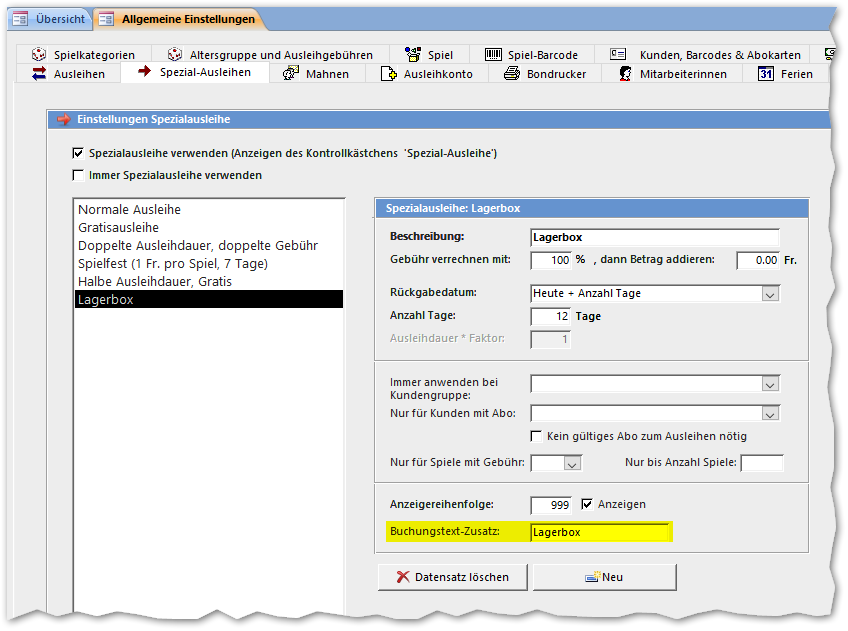Open the Bondrucker tab
This screenshot has height=631, width=848.
click(x=545, y=74)
